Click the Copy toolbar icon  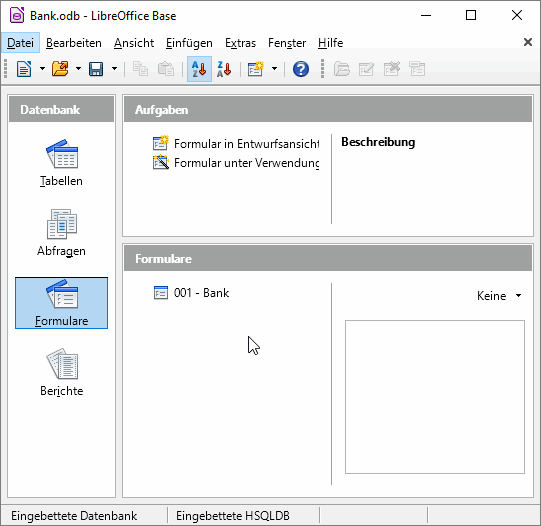(x=140, y=69)
